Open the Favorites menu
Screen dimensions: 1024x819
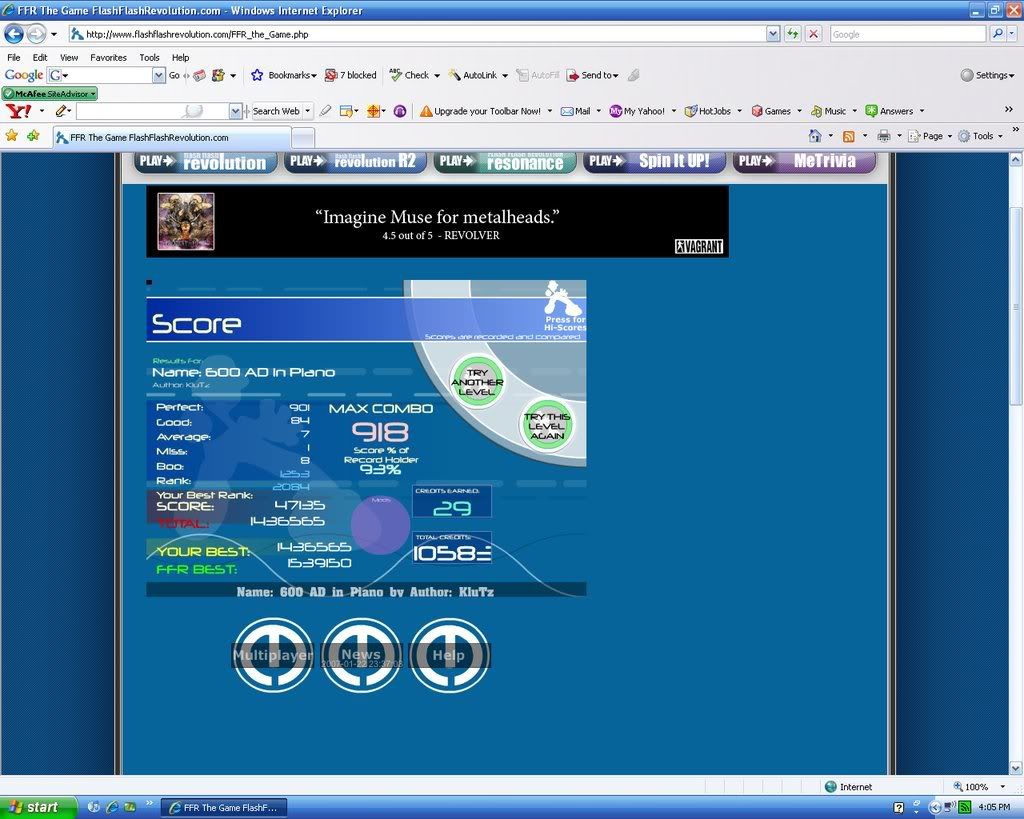(x=108, y=58)
